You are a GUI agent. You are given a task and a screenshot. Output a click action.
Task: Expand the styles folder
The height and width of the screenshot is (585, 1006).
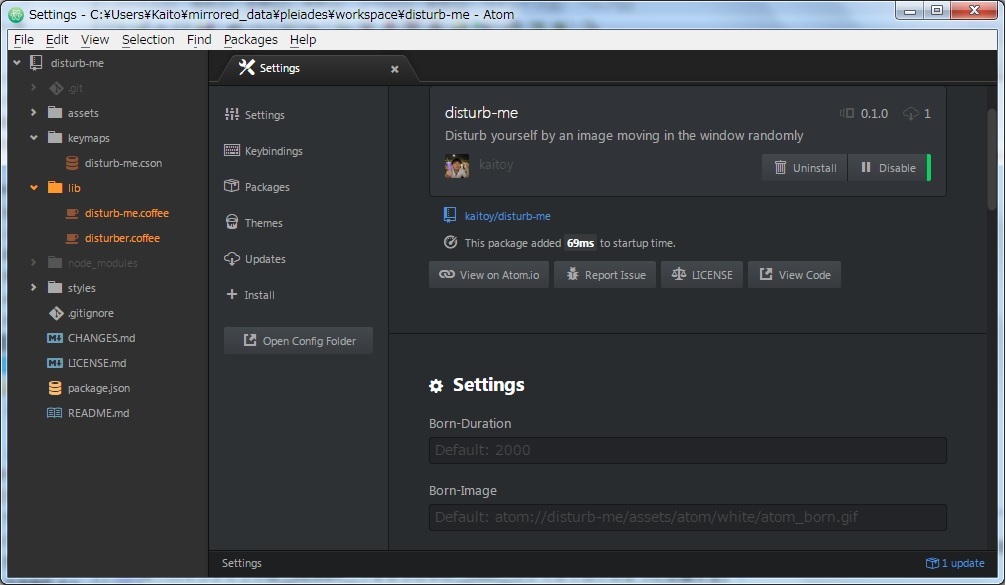click(x=33, y=288)
